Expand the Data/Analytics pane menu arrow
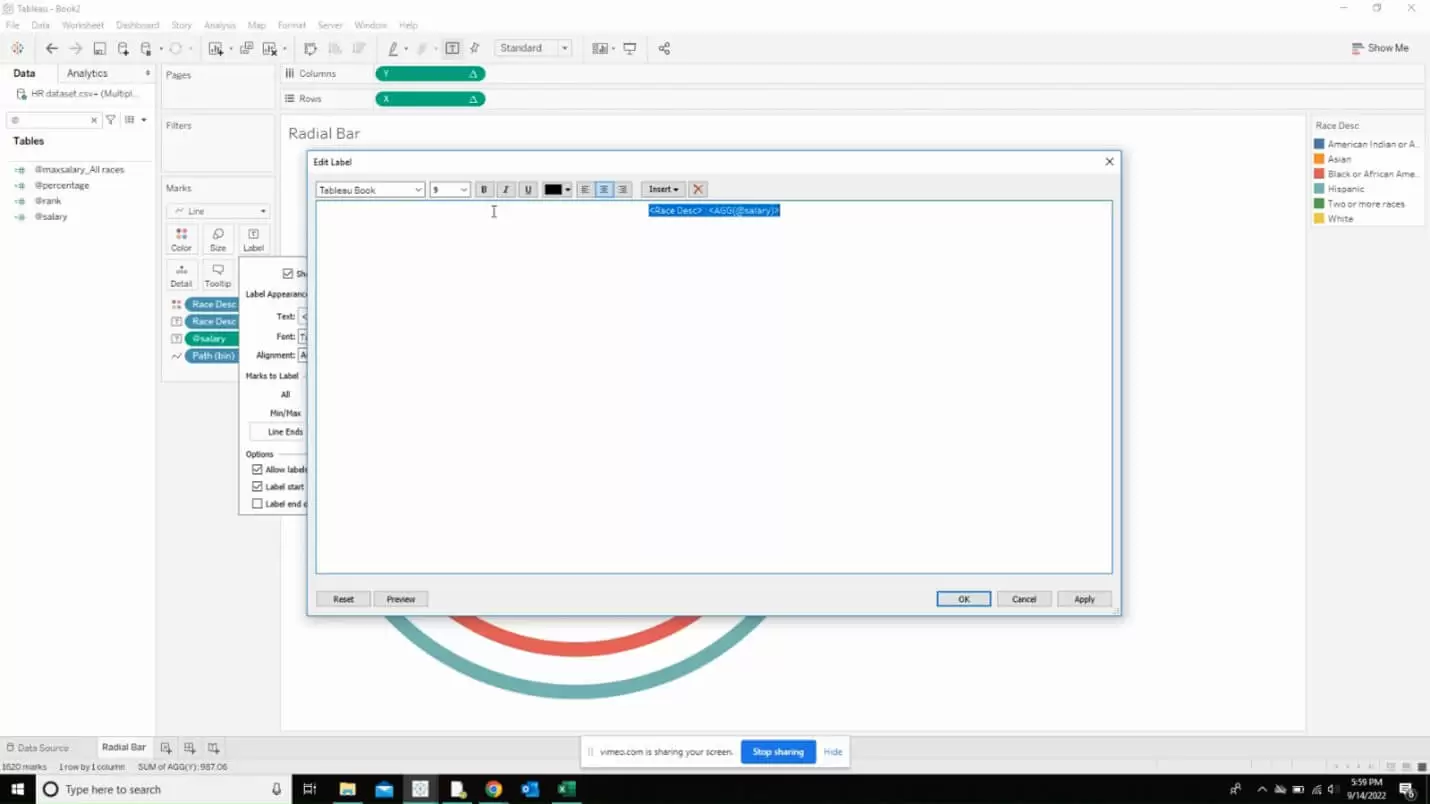The height and width of the screenshot is (804, 1430). coord(148,74)
